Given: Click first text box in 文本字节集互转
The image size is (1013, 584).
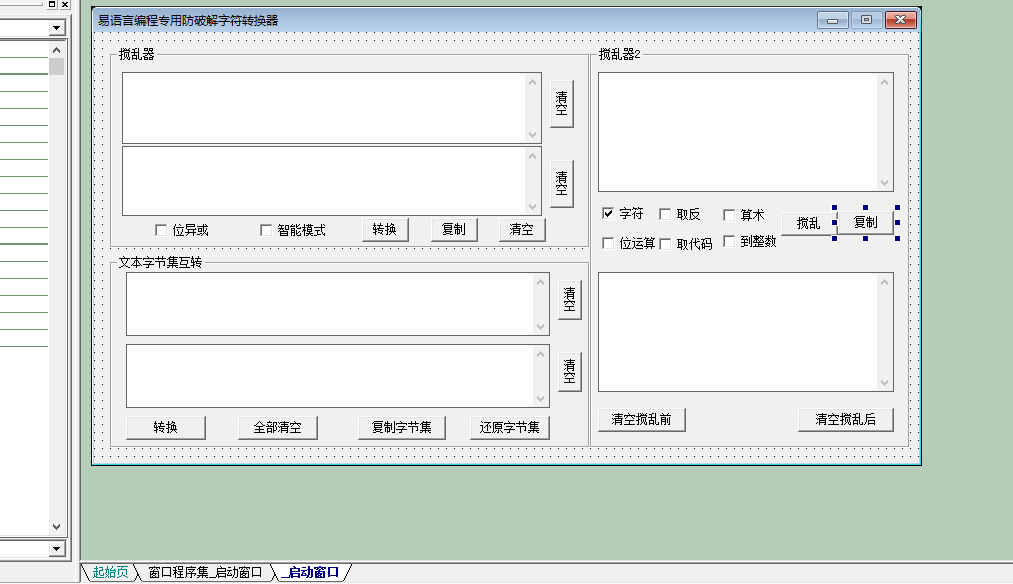Looking at the screenshot, I should pyautogui.click(x=338, y=304).
